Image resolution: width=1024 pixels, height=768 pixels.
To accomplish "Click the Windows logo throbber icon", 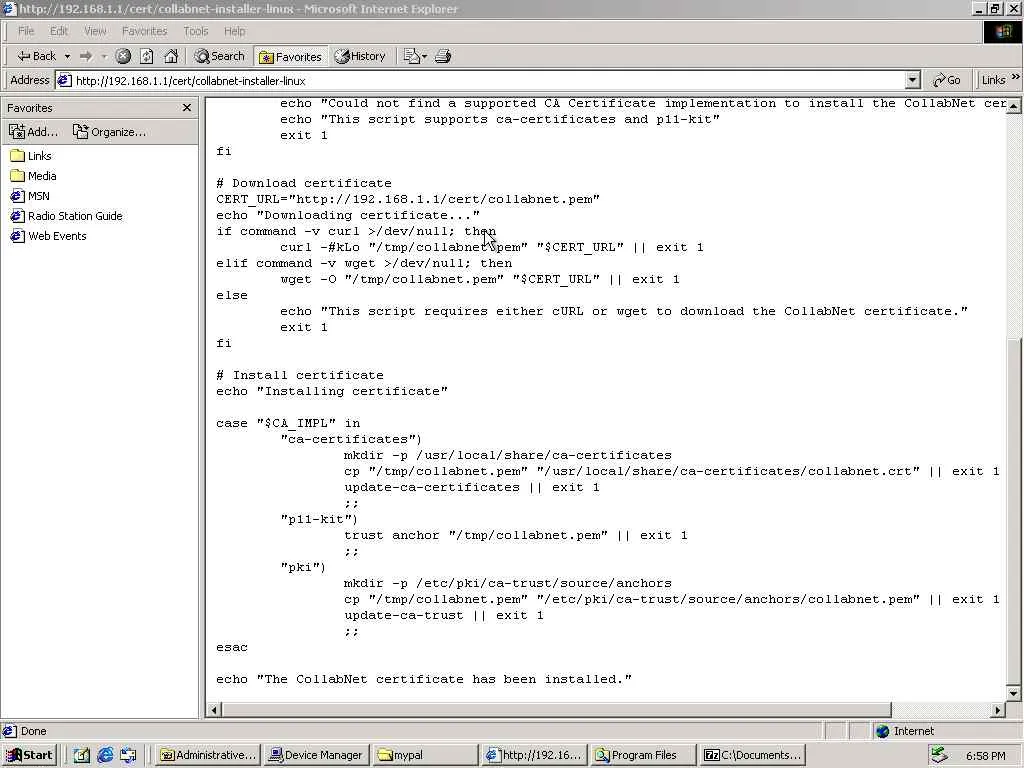I will point(1002,32).
